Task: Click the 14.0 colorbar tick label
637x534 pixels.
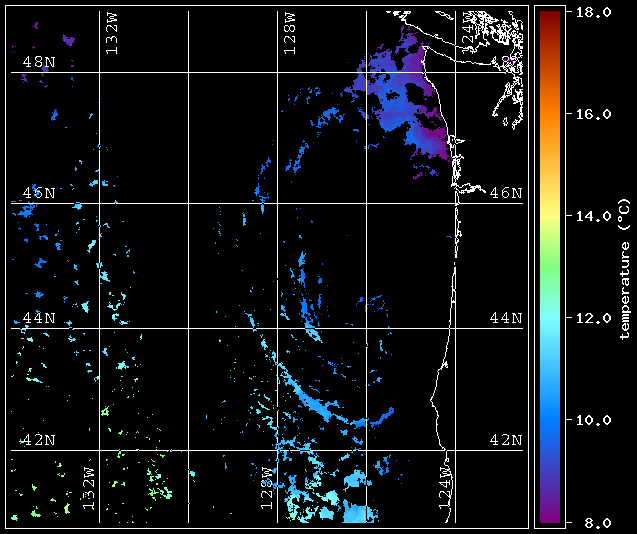Action: [x=582, y=216]
